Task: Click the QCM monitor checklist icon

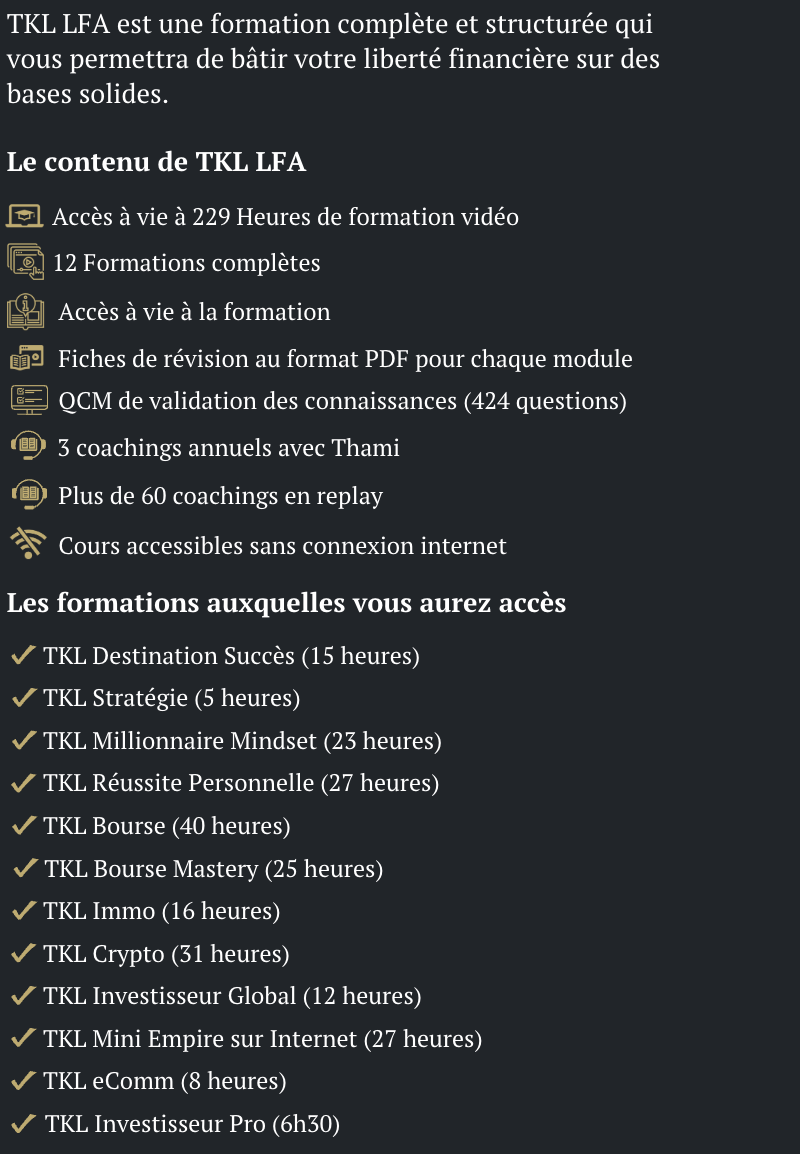Action: pyautogui.click(x=29, y=400)
